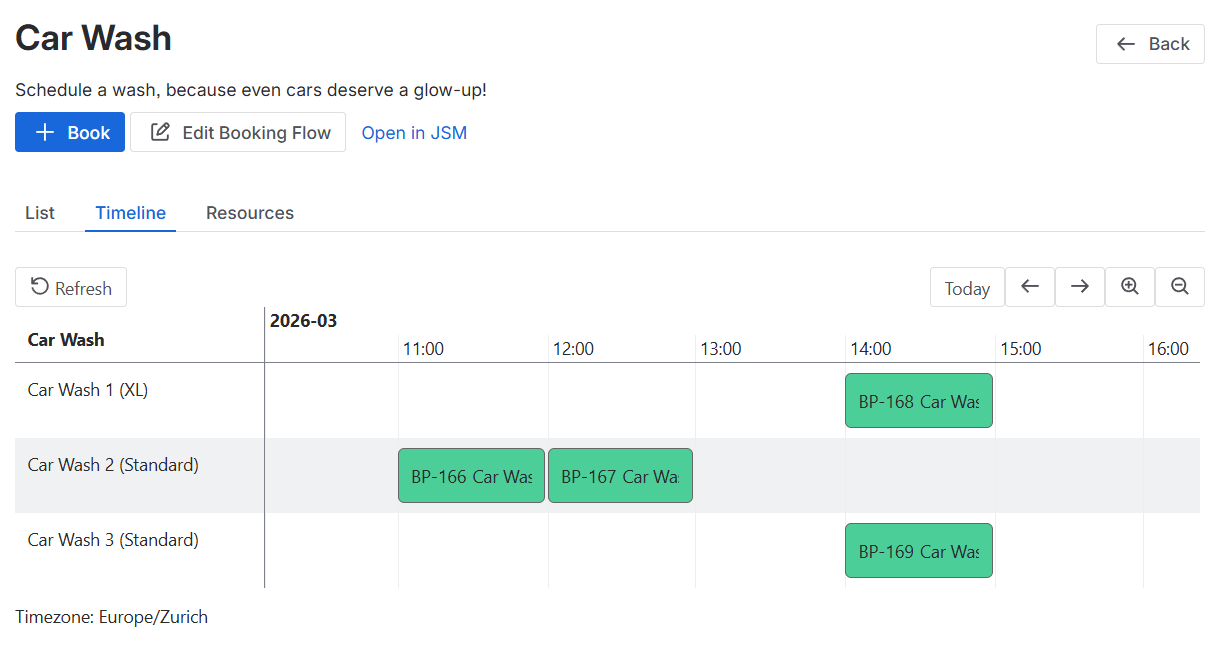The width and height of the screenshot is (1223, 647).
Task: Open in JSM link
Action: 414,133
